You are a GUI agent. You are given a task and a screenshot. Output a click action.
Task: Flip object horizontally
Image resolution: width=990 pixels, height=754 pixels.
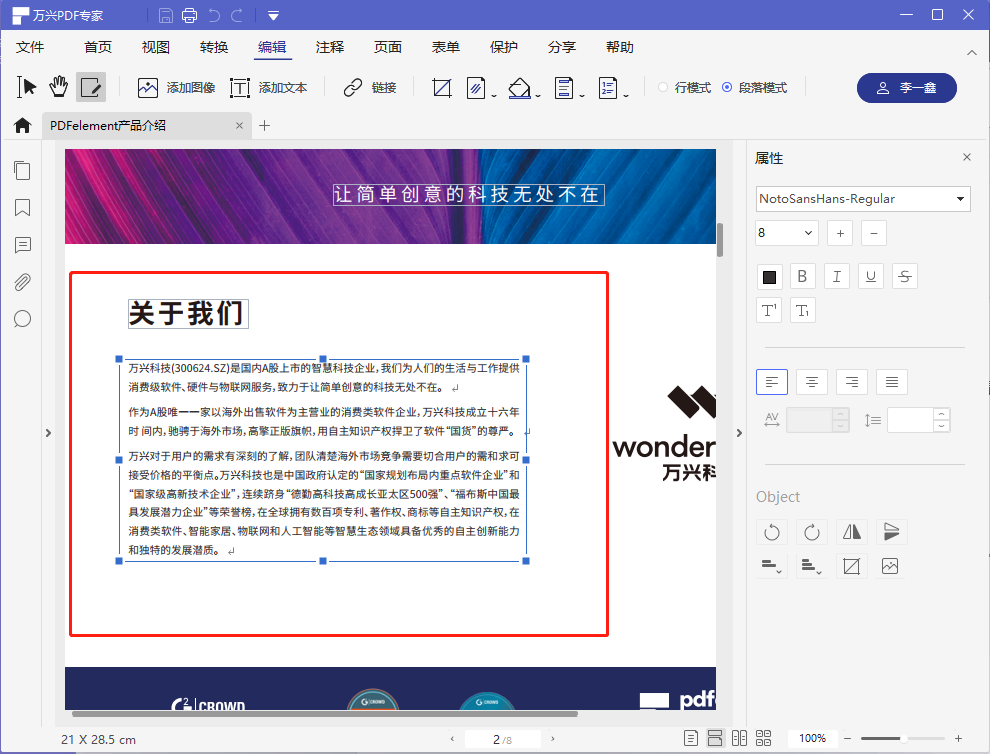point(852,532)
